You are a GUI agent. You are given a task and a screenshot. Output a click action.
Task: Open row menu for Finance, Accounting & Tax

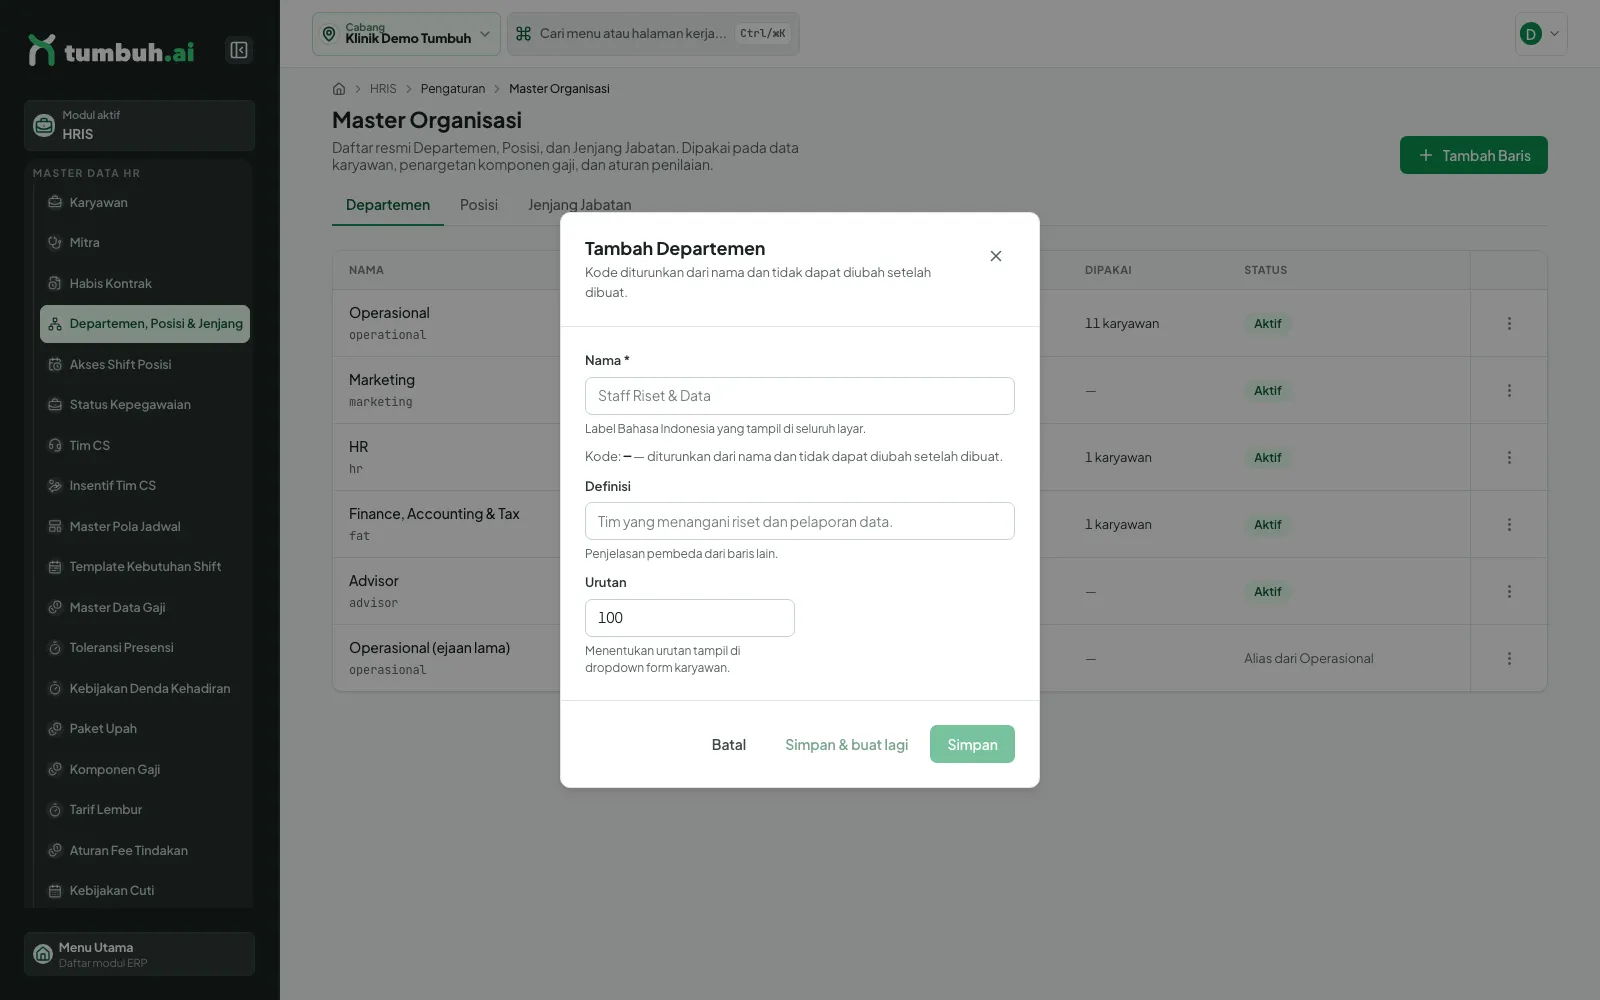(x=1509, y=524)
